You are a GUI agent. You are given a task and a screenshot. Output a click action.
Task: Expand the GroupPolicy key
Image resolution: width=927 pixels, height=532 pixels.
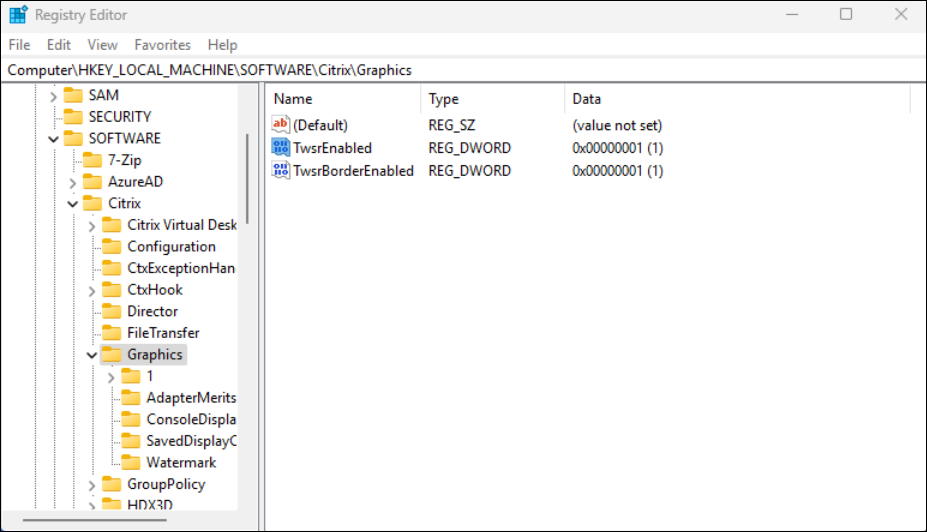click(x=92, y=485)
